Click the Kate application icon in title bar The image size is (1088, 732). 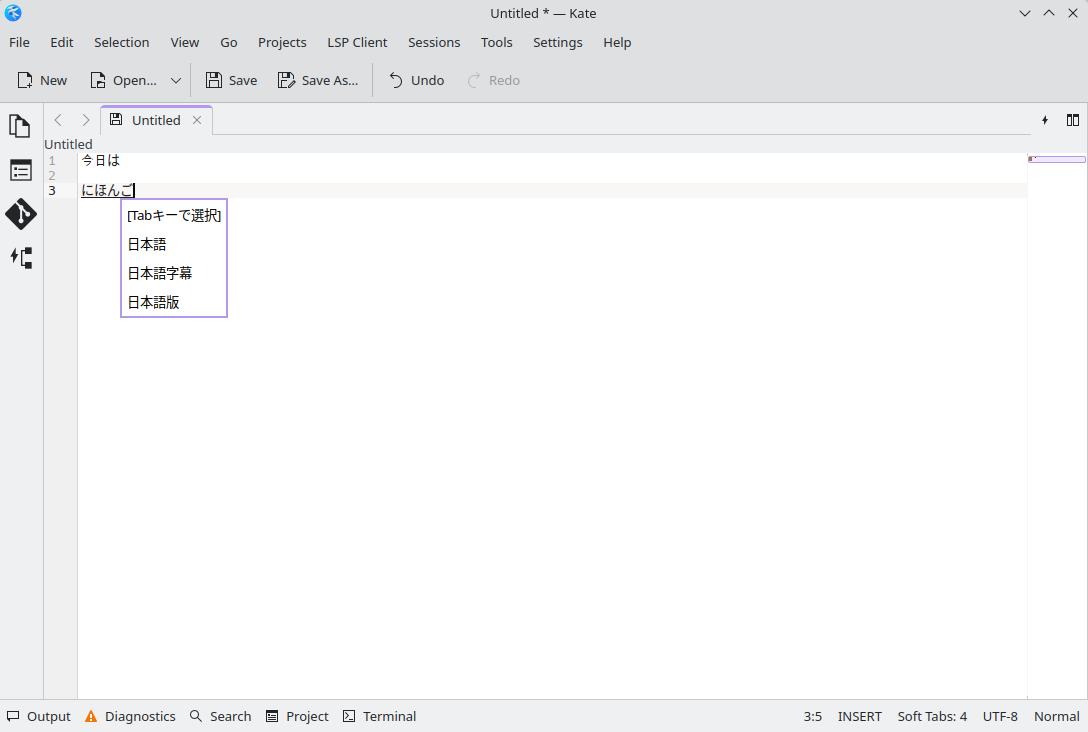tap(13, 13)
